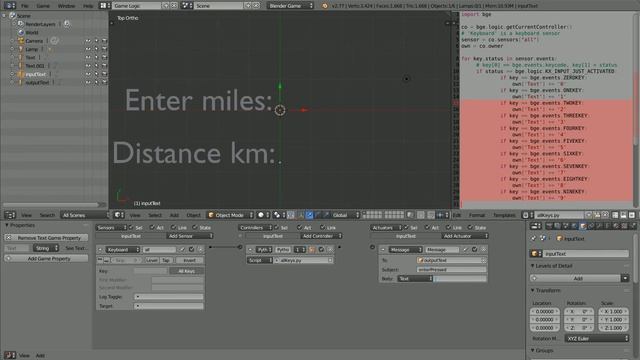The width and height of the screenshot is (640, 360).
Task: Toggle renderability of outputText in outliner
Action: [104, 82]
